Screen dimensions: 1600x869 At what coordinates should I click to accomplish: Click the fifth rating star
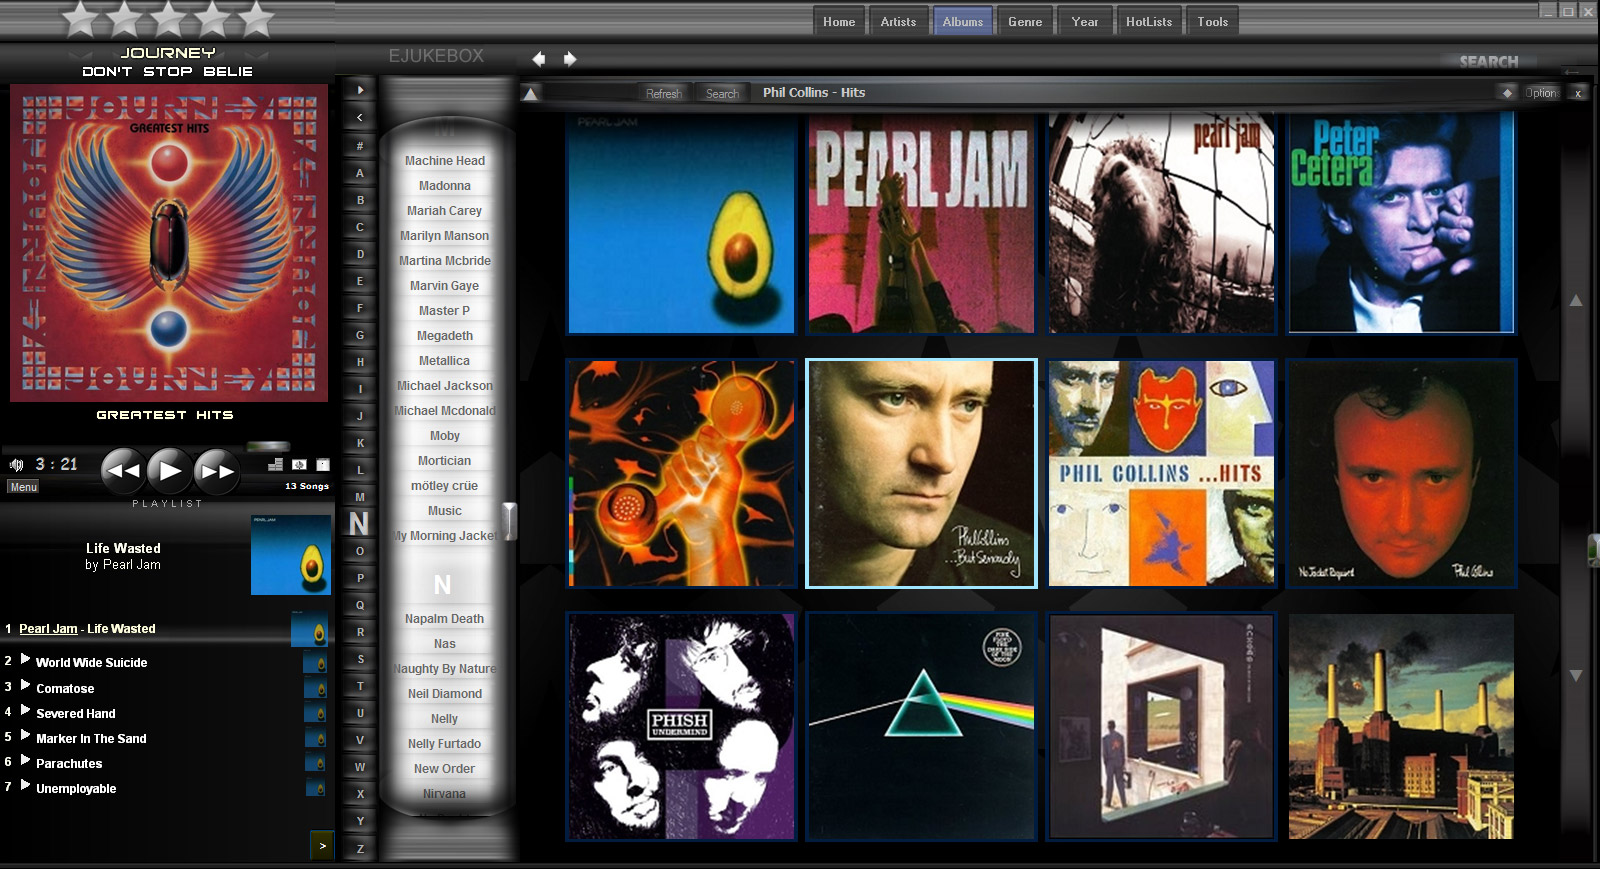(x=256, y=17)
